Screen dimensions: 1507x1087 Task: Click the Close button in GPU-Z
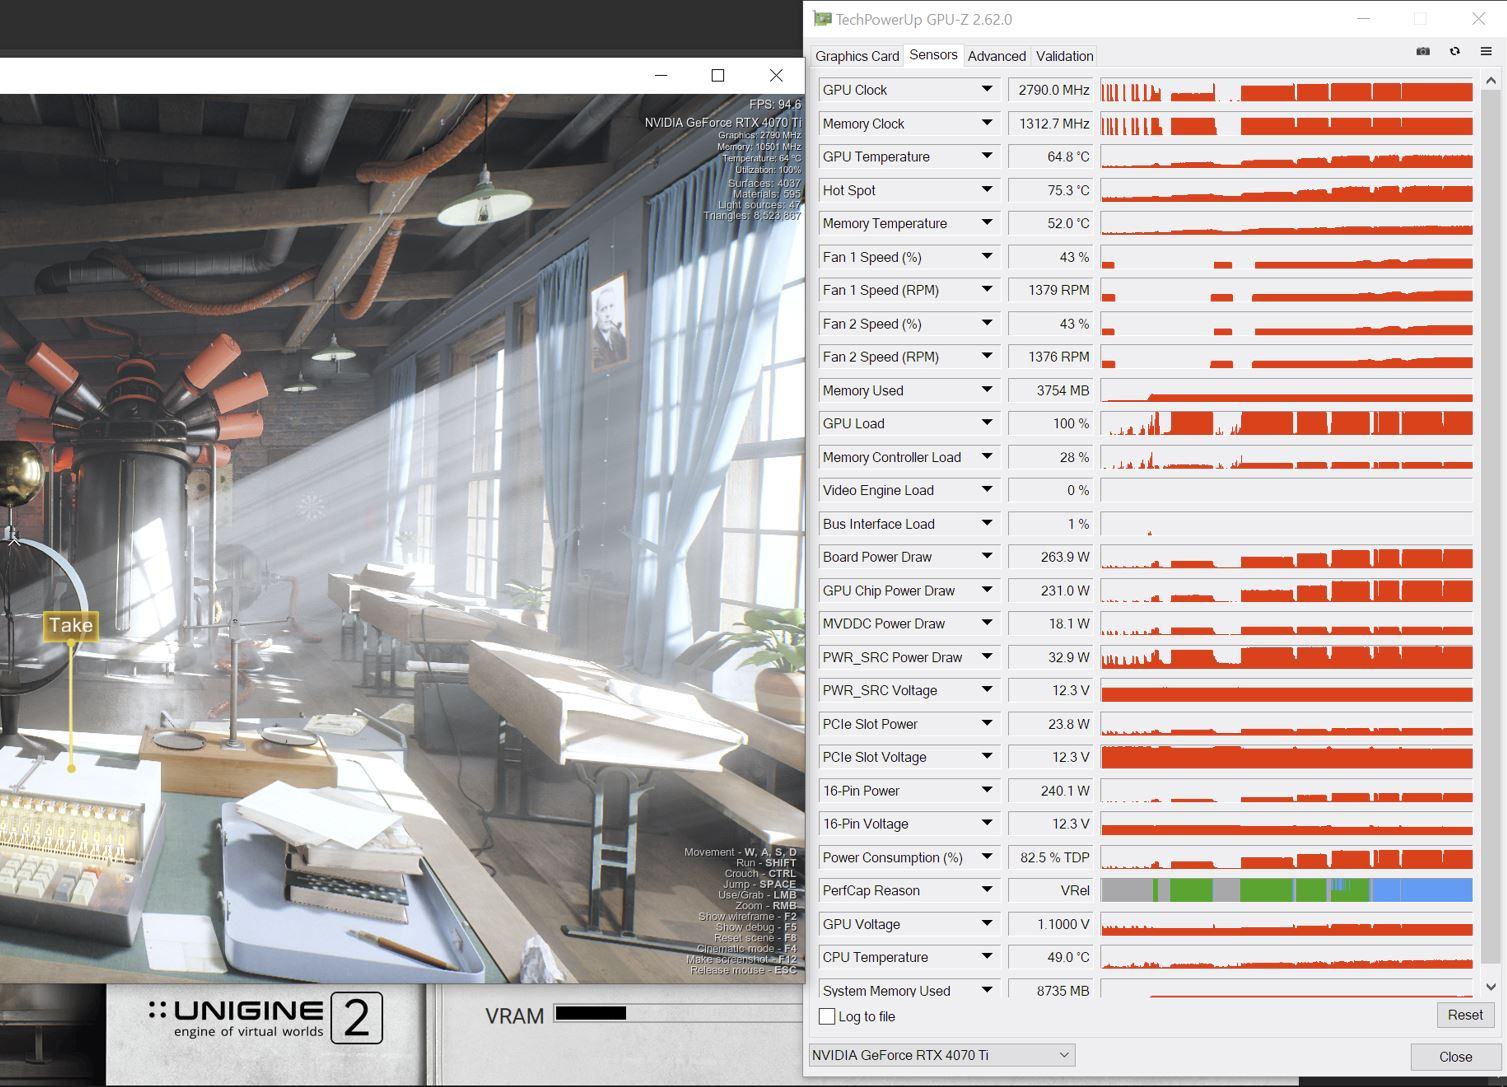coord(1455,1057)
